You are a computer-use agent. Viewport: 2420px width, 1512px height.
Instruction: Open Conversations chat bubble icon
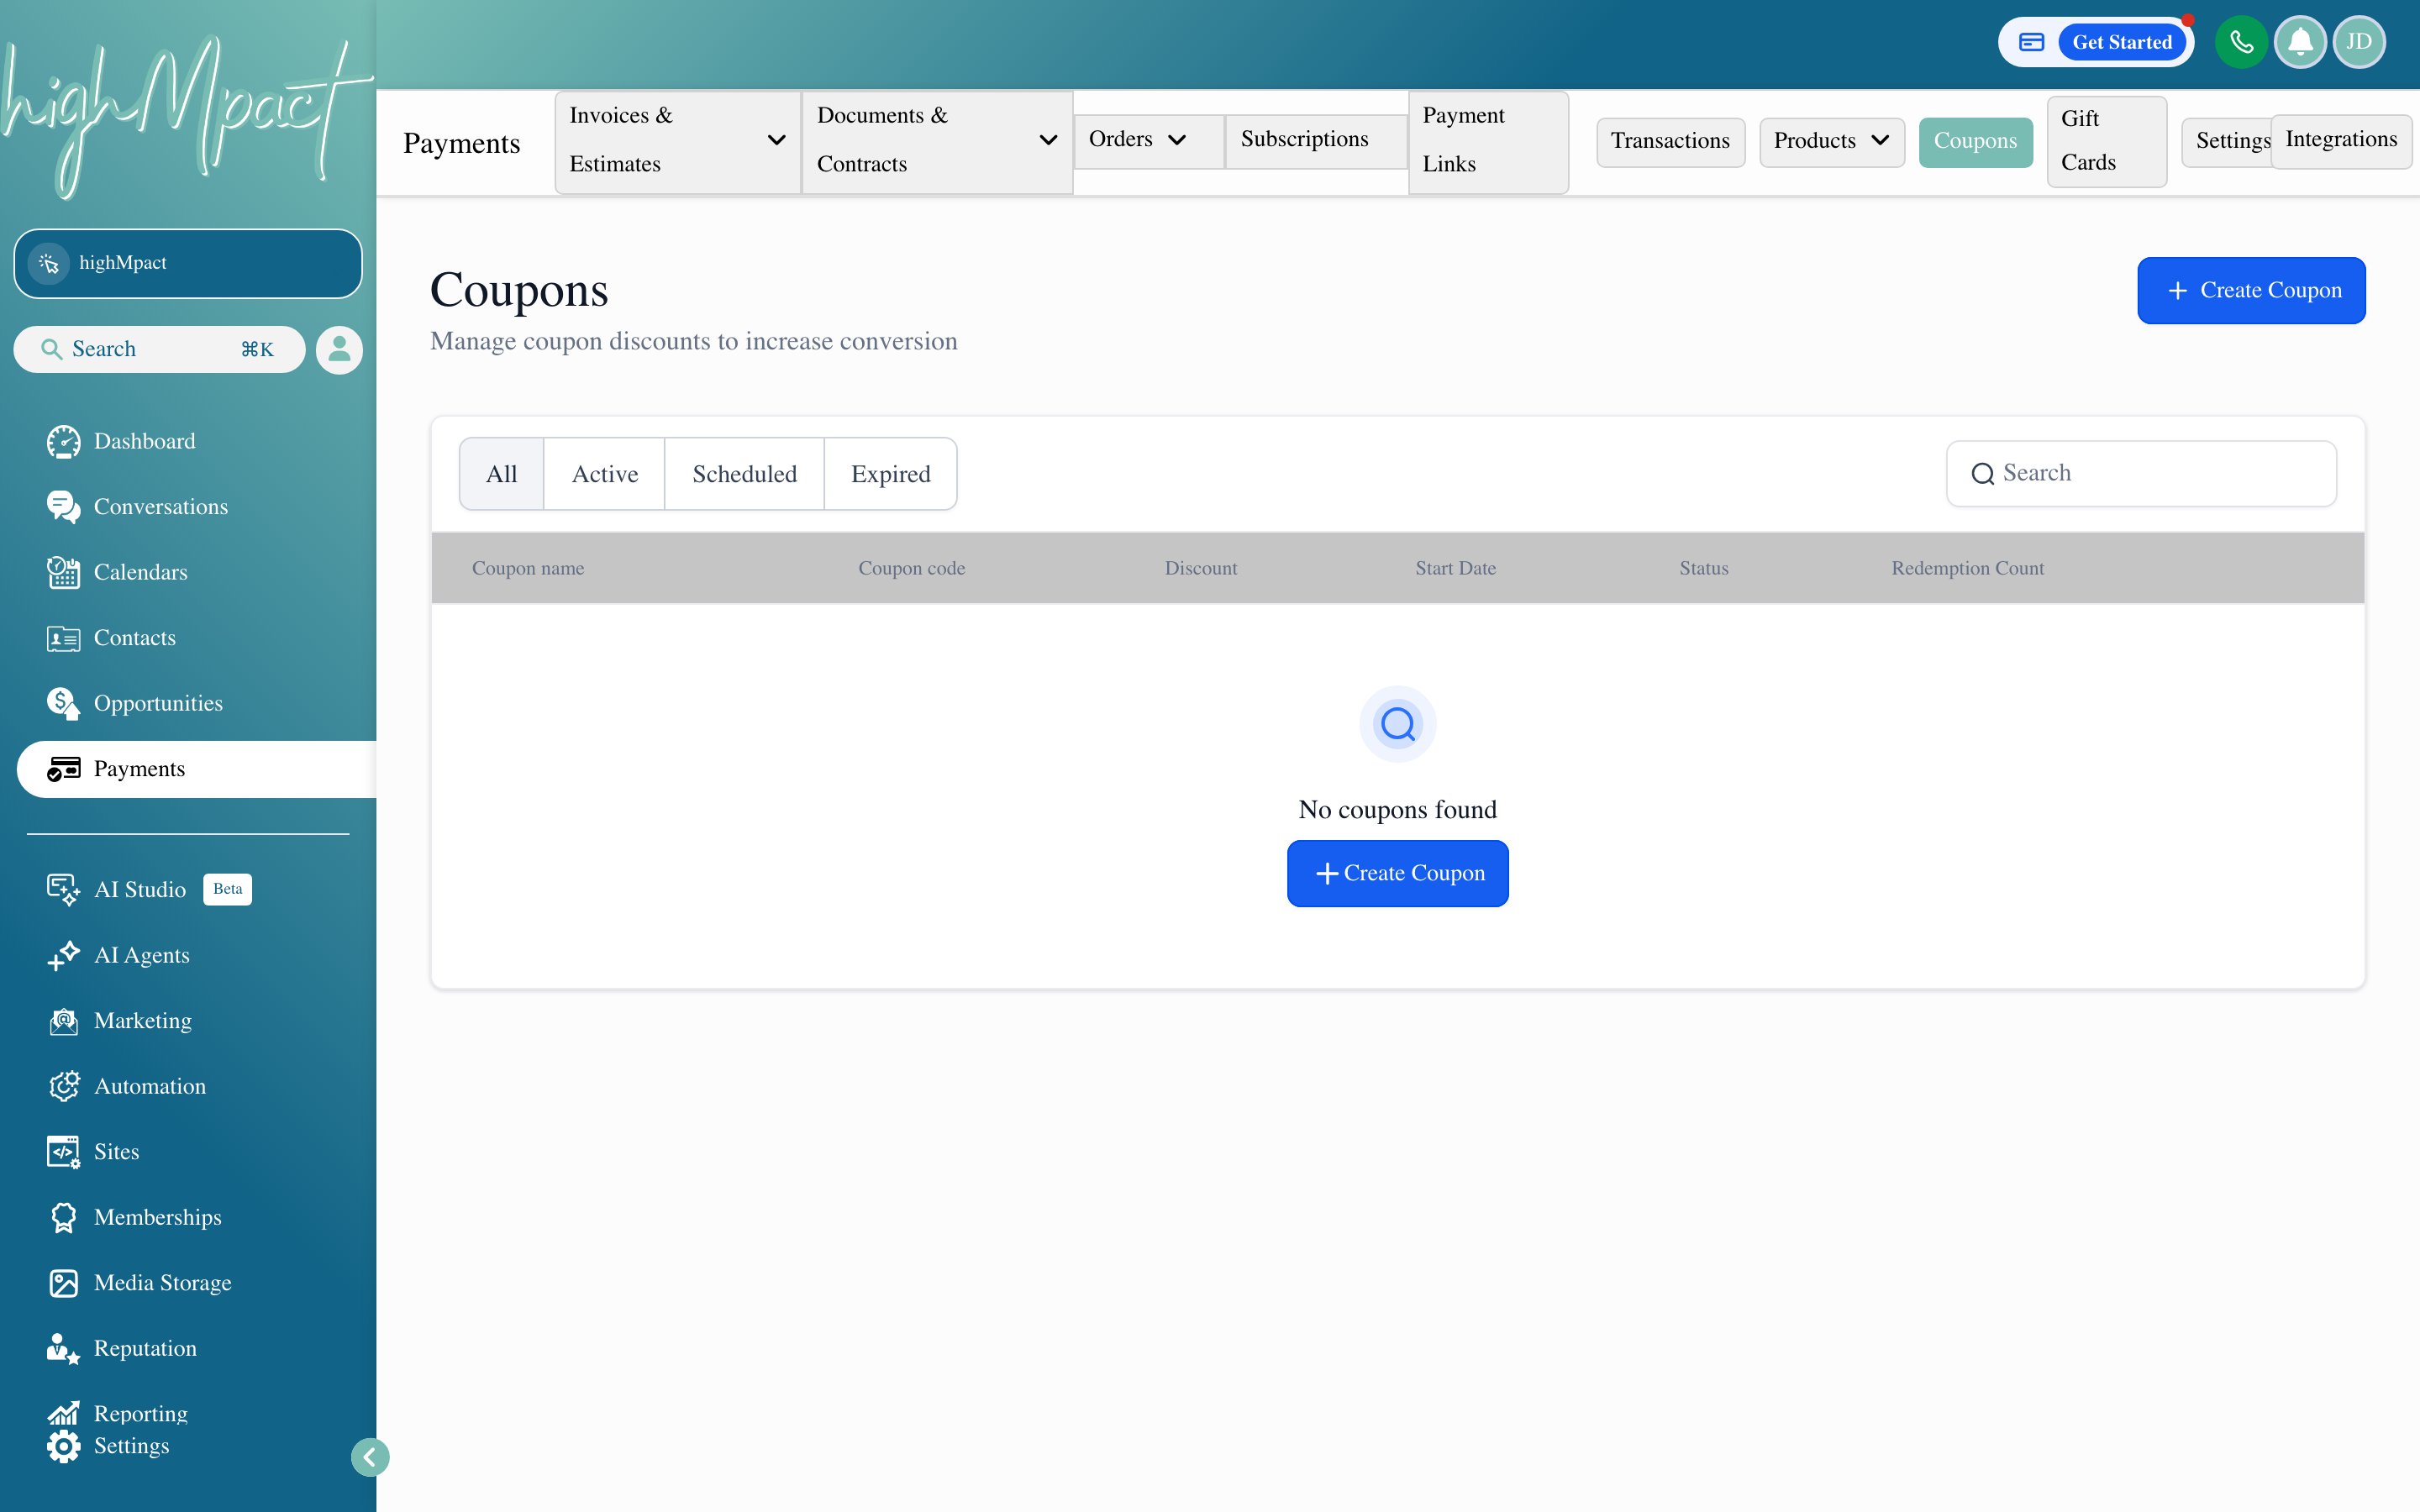point(63,507)
